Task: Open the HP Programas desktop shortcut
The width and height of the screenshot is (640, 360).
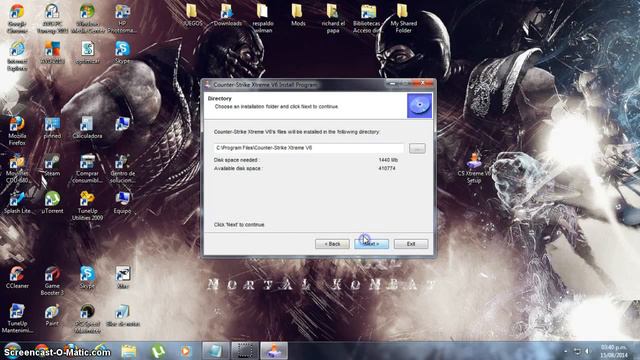Action: coord(122,19)
